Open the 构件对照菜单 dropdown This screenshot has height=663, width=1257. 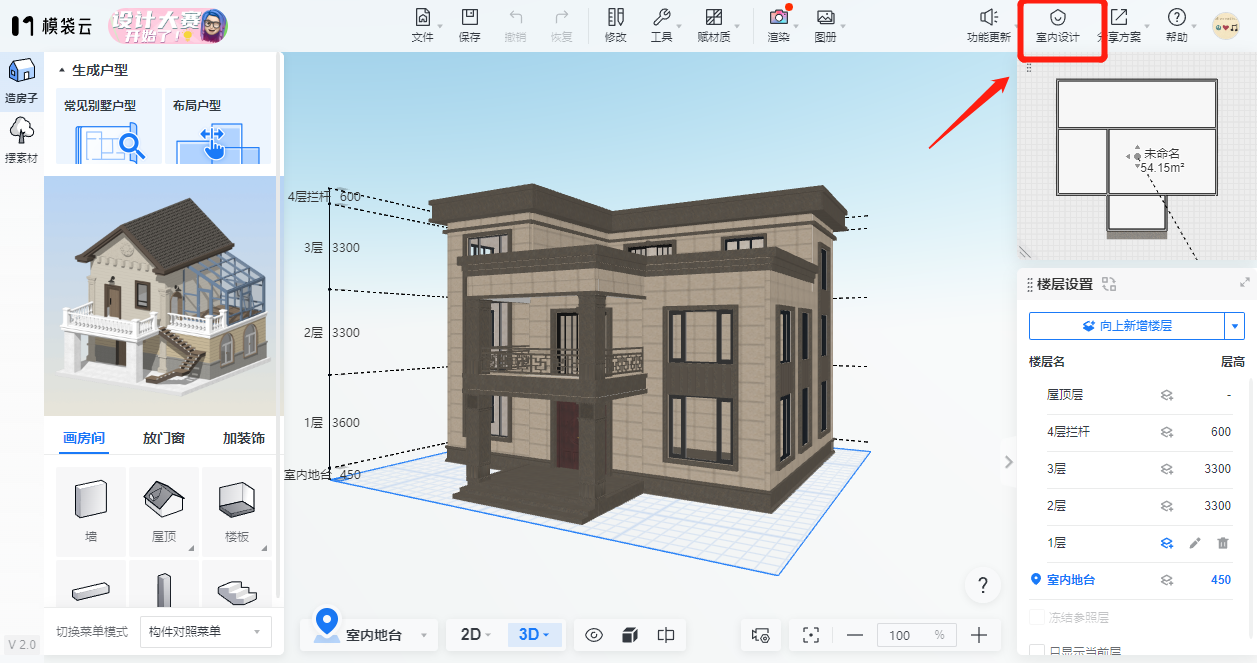(205, 631)
